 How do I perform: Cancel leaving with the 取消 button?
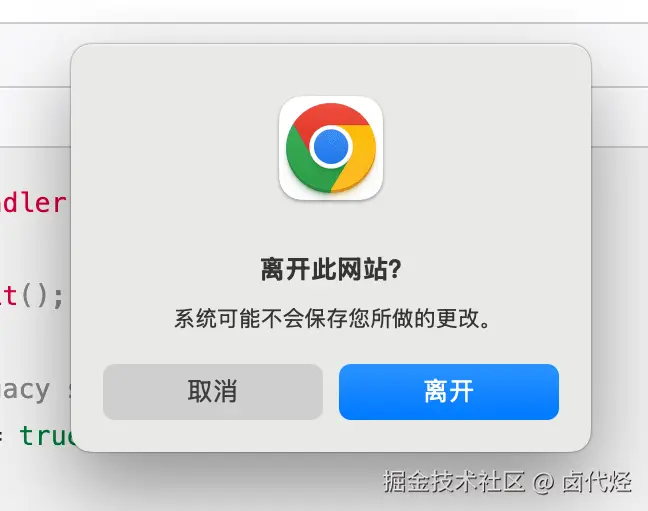coord(213,392)
